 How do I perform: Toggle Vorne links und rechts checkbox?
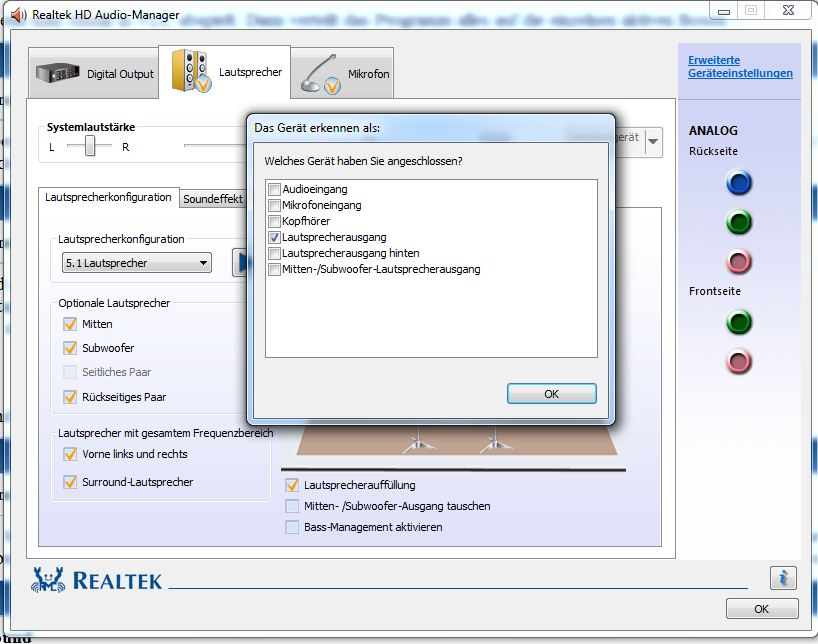70,454
